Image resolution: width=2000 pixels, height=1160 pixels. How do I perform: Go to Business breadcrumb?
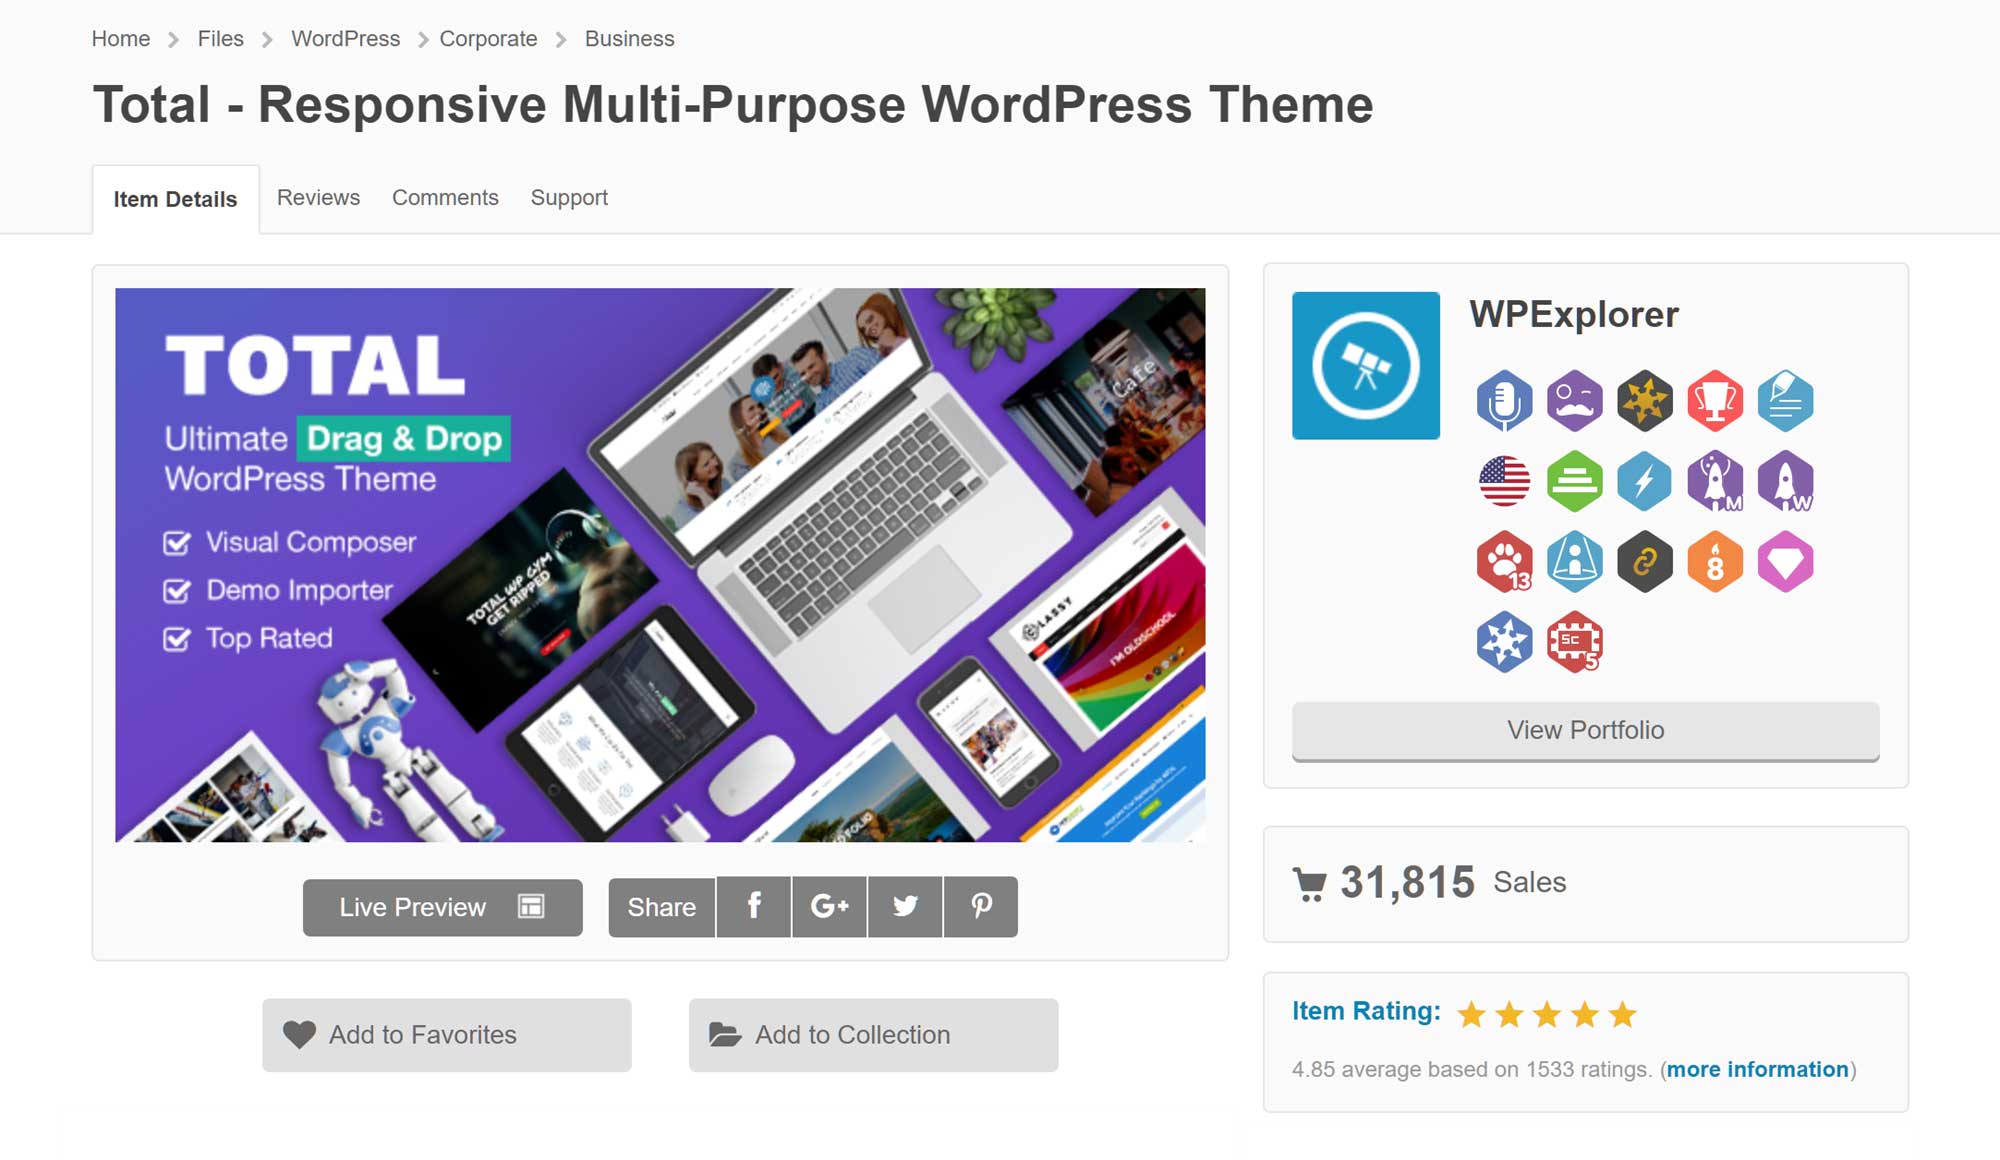(629, 39)
